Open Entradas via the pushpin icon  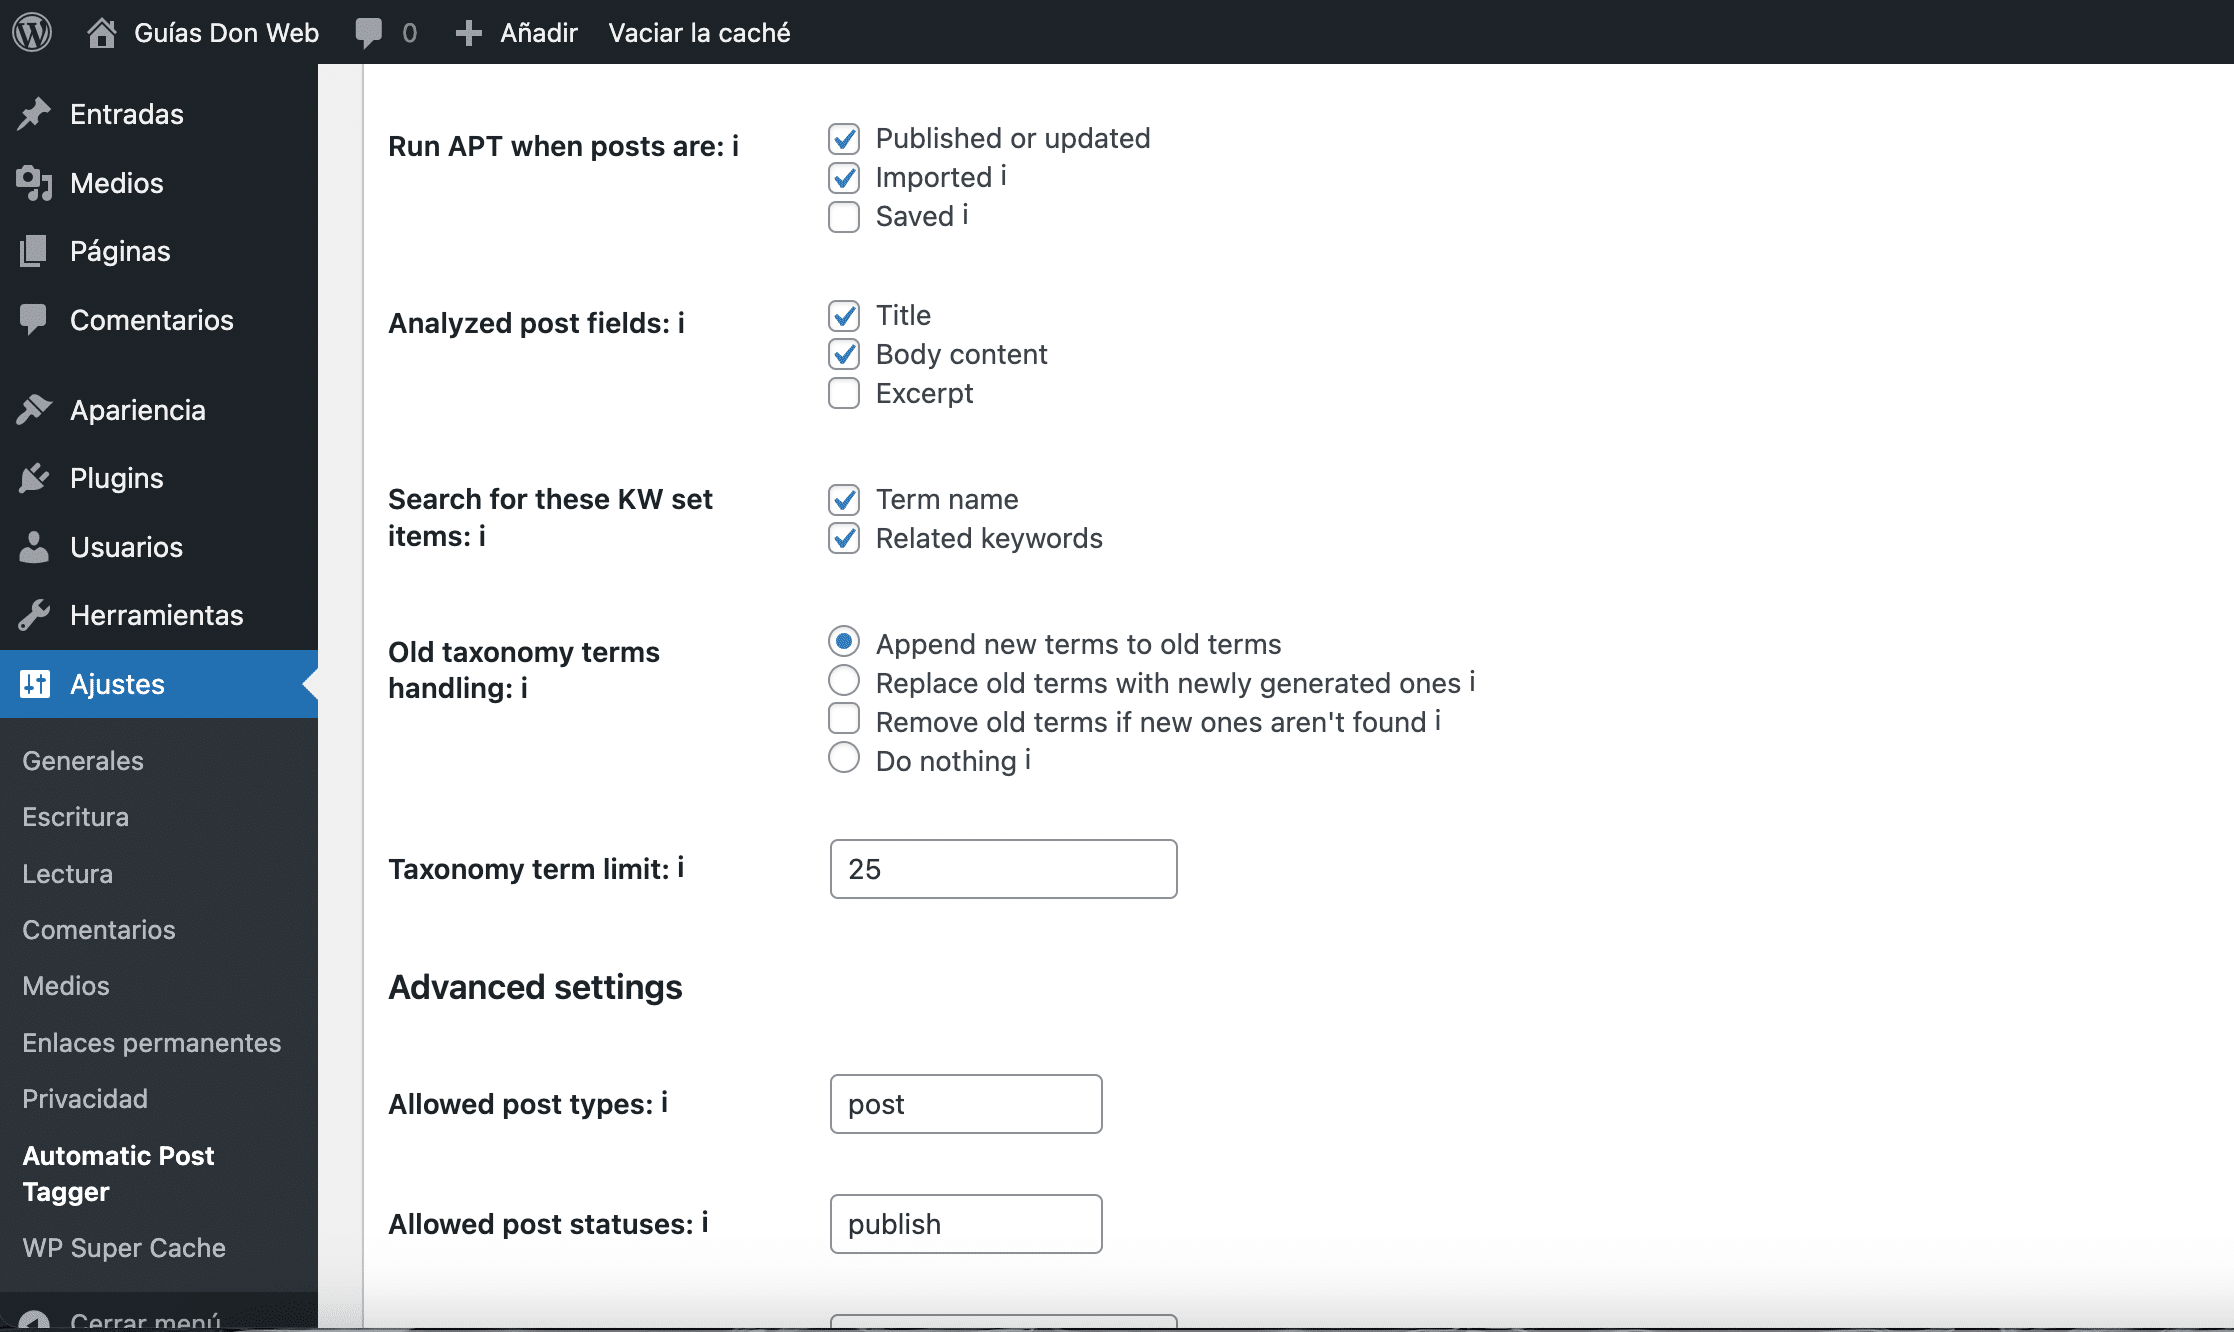pos(34,114)
